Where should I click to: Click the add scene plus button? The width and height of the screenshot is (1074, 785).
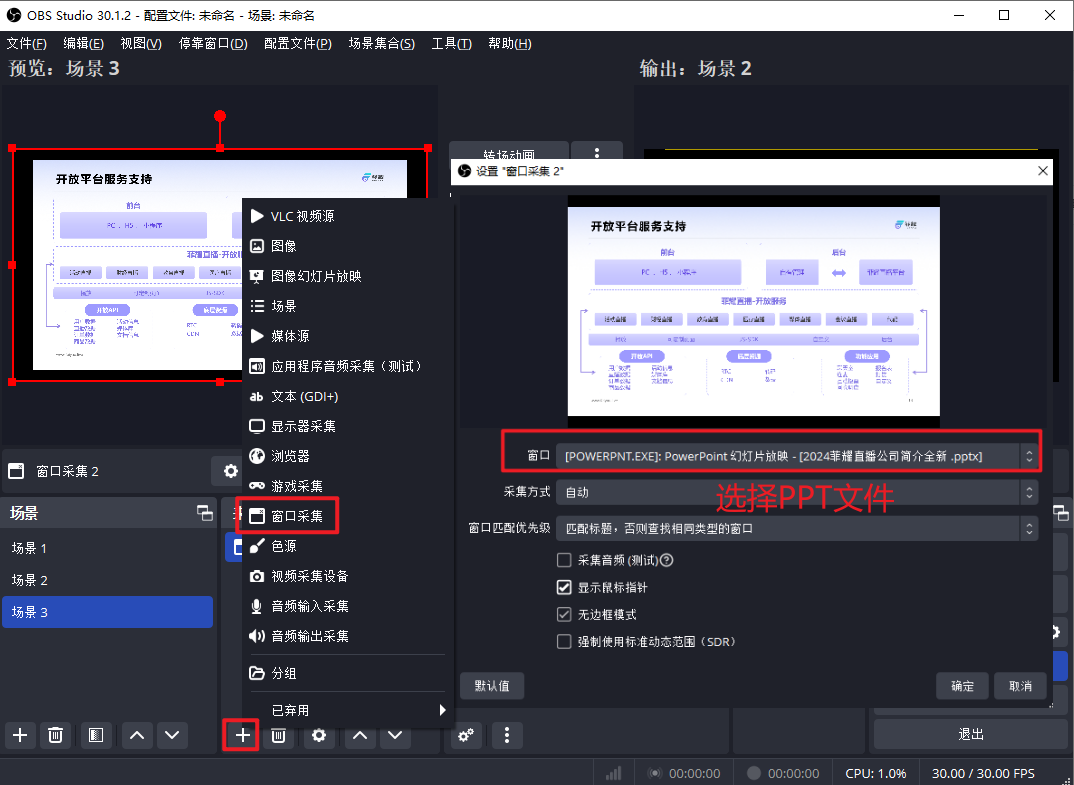(20, 736)
